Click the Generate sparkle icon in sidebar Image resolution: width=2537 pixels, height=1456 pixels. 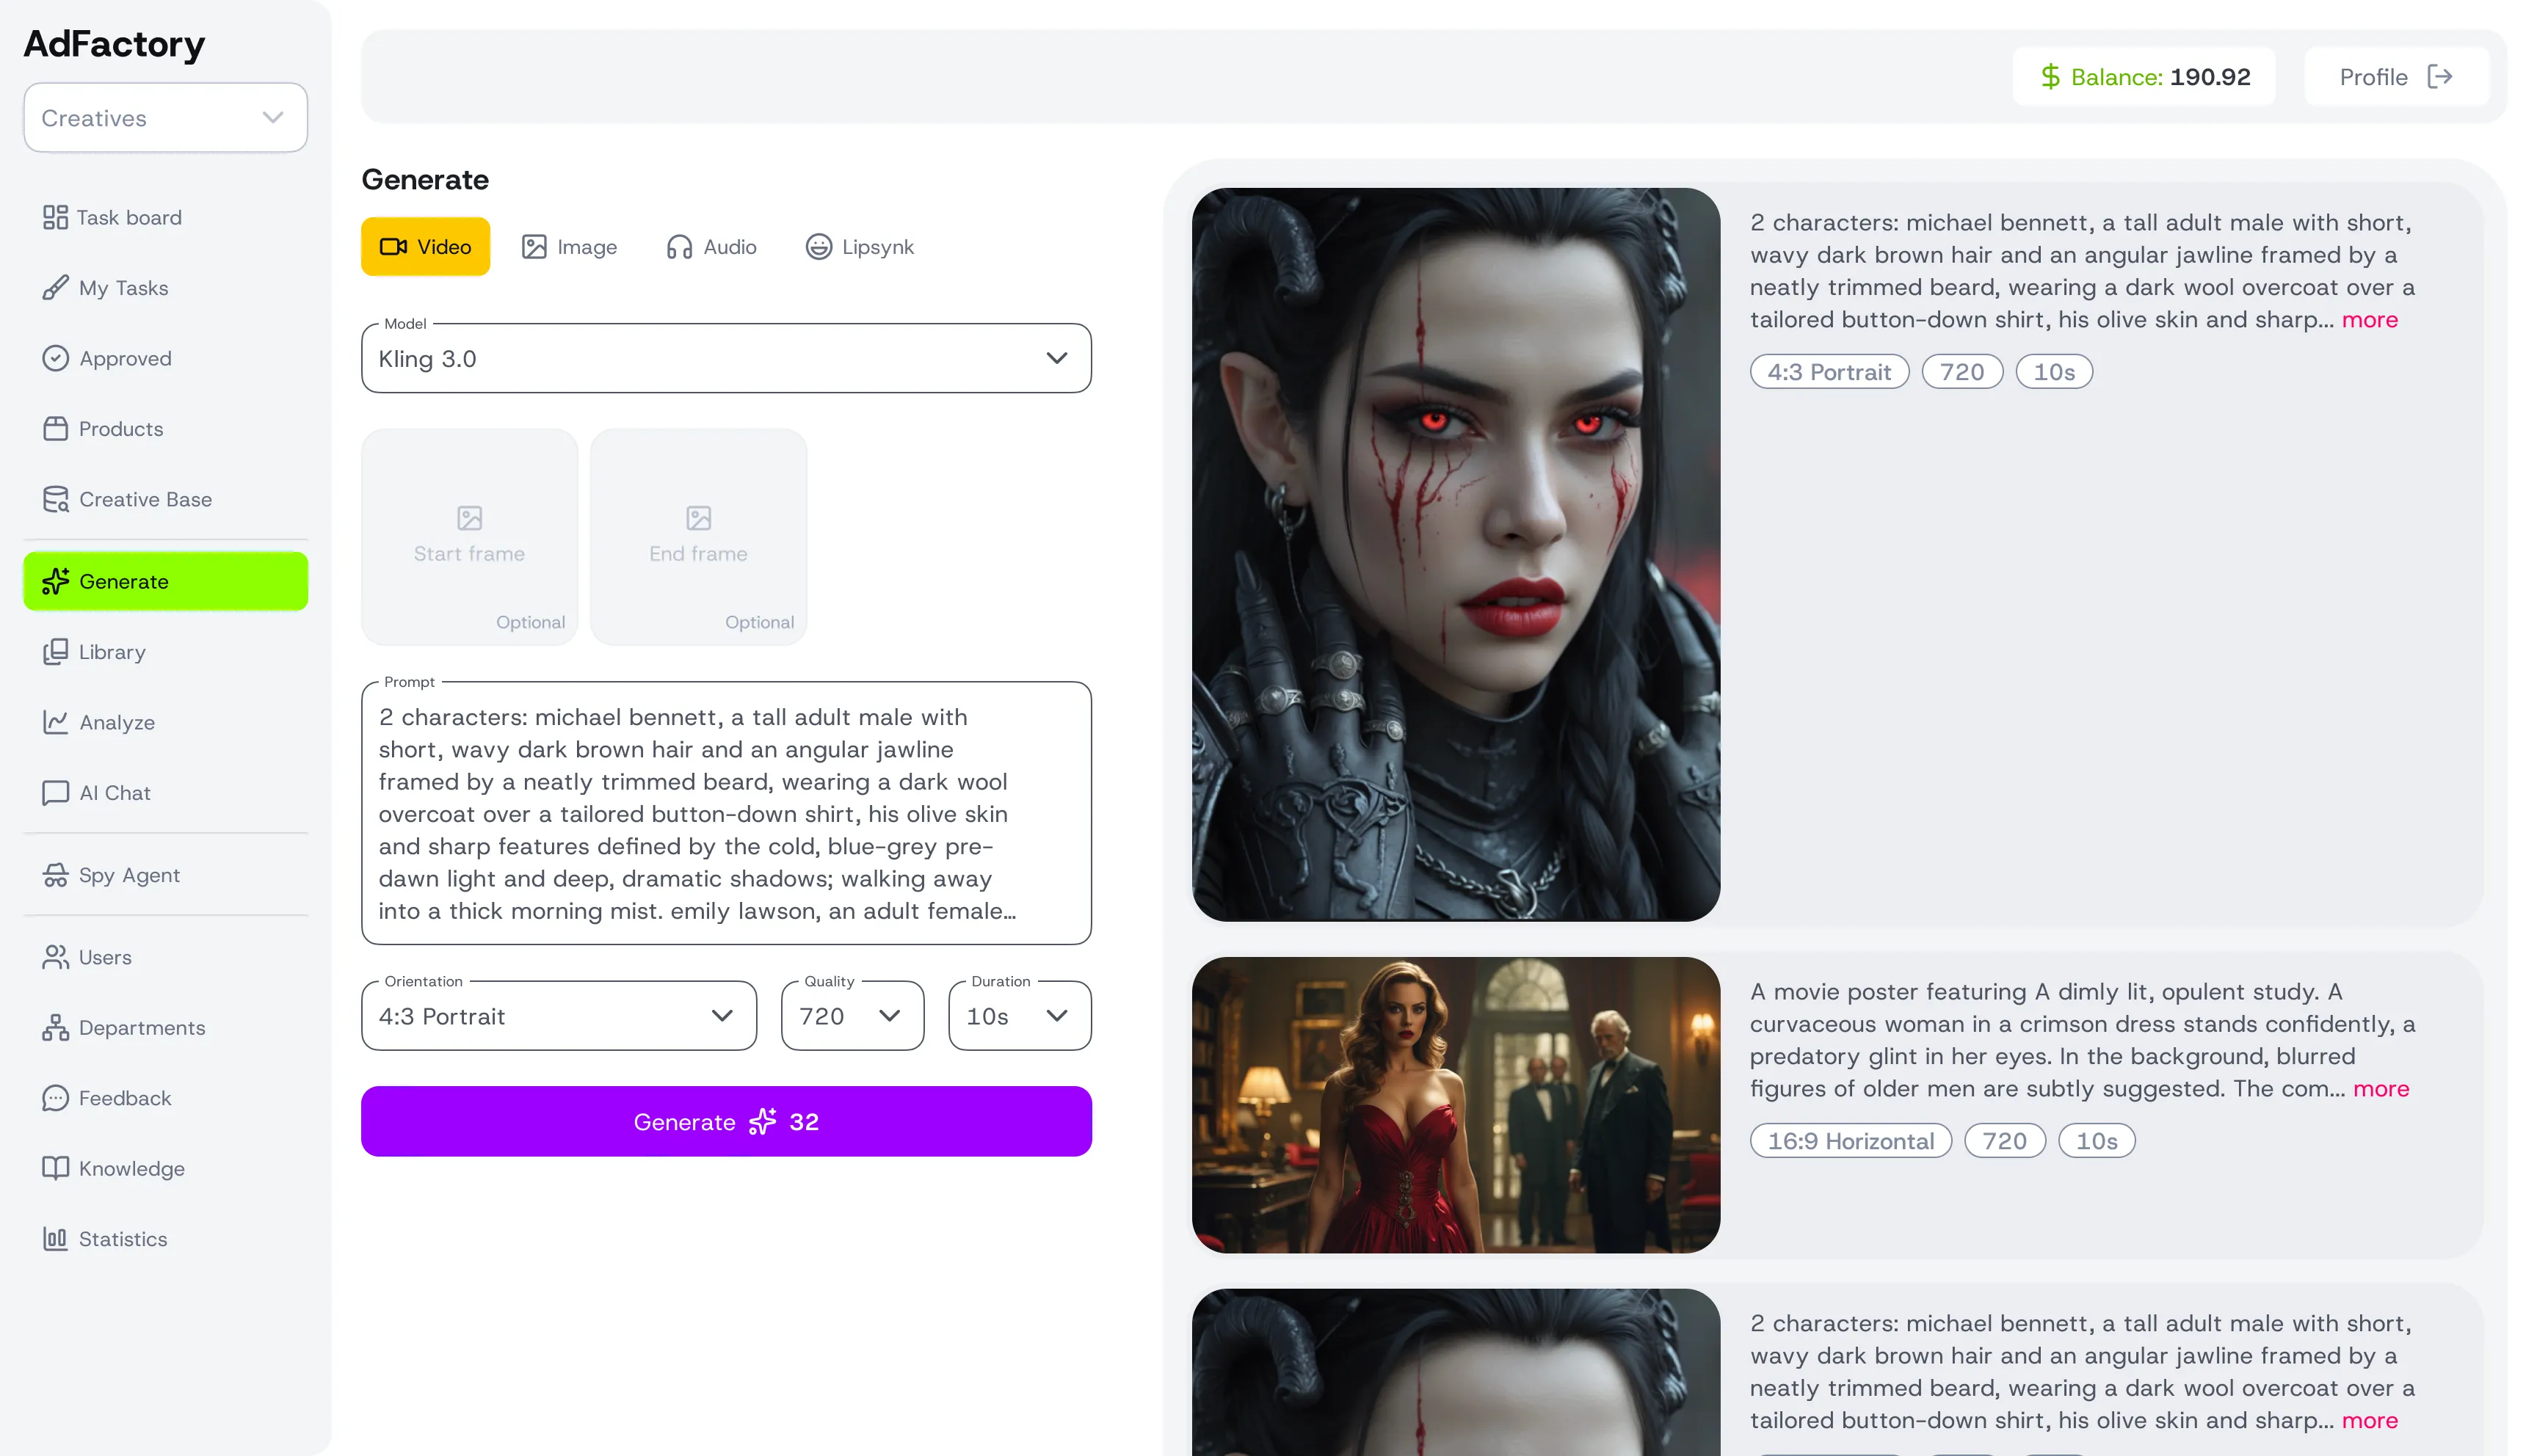(x=55, y=581)
